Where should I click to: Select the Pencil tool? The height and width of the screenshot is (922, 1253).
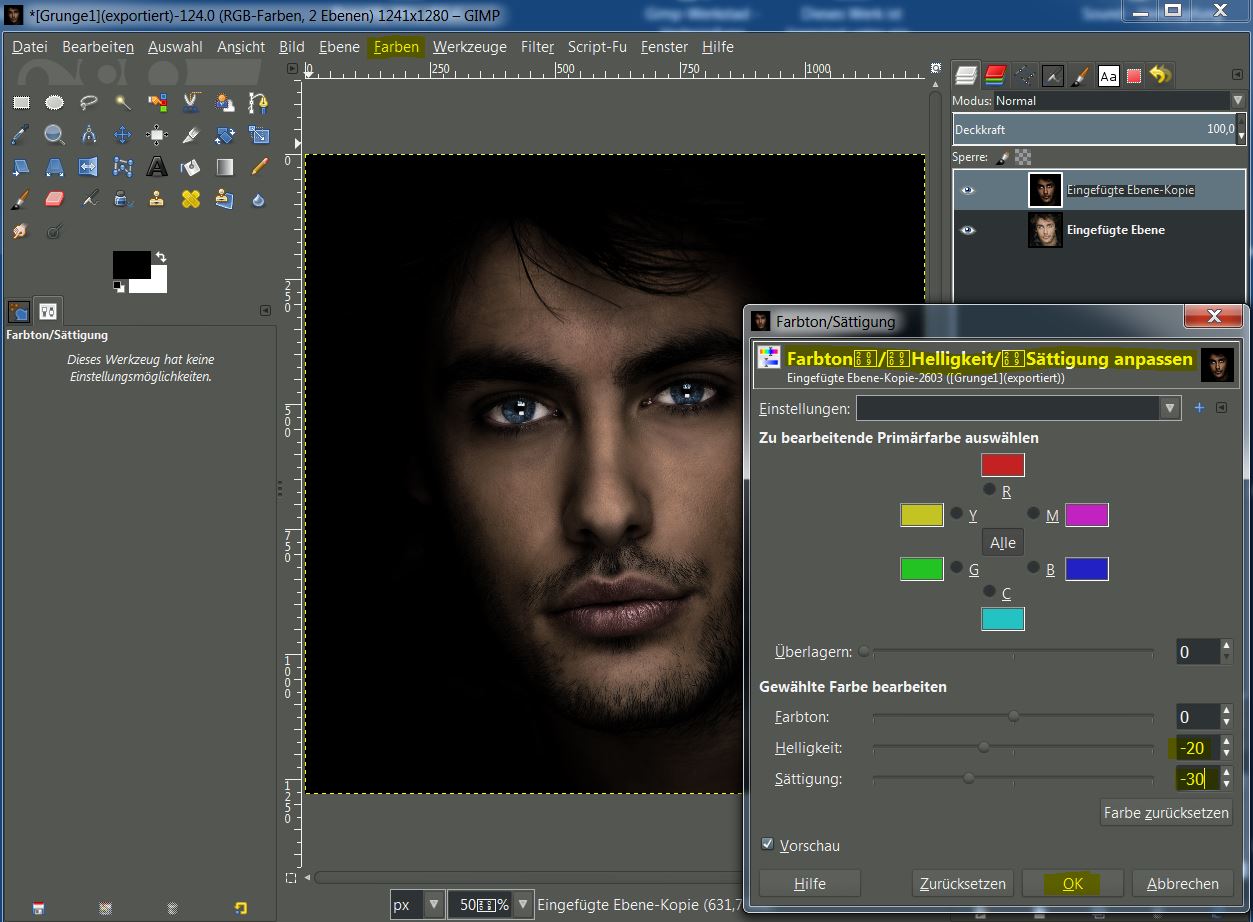coord(259,167)
